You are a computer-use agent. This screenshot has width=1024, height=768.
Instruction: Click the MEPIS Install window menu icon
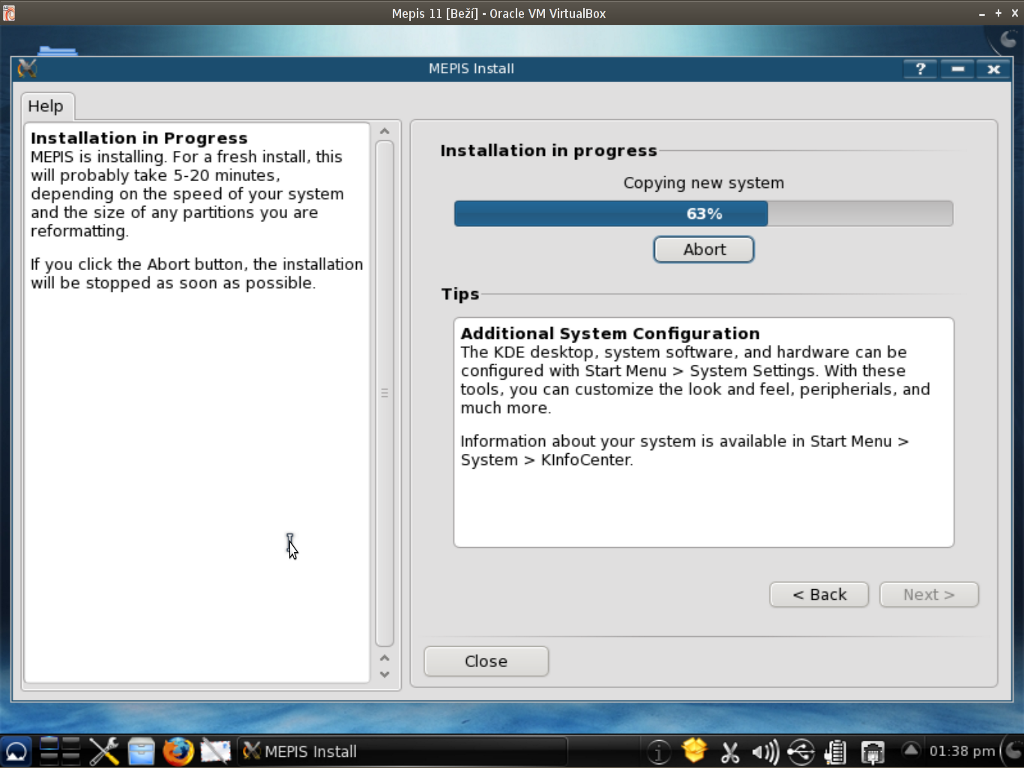tap(27, 69)
